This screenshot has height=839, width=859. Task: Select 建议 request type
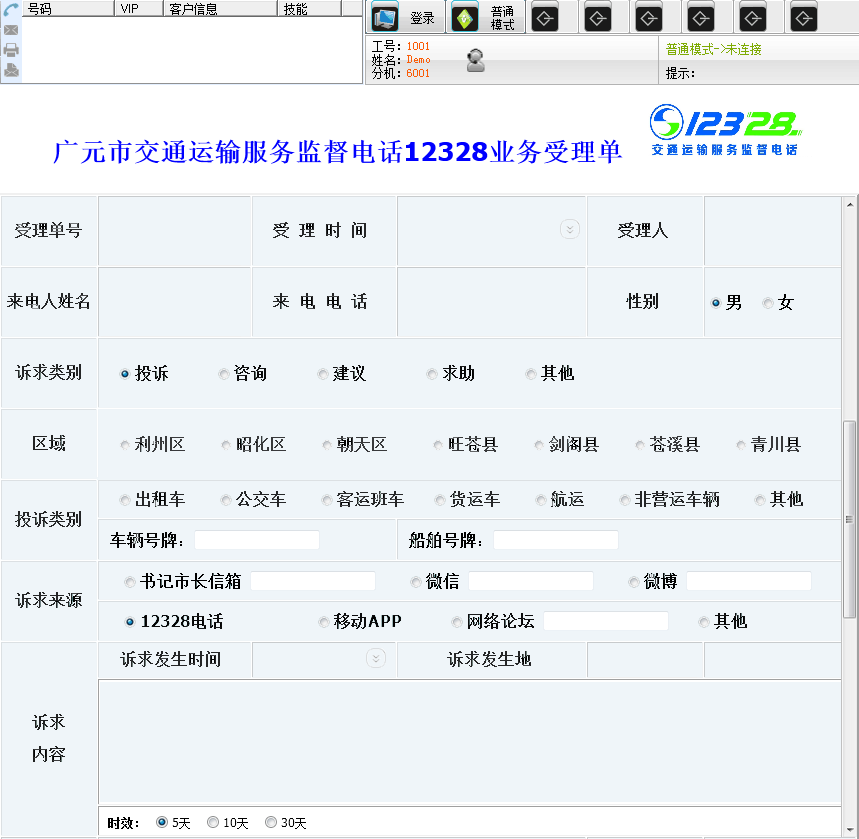pos(323,374)
